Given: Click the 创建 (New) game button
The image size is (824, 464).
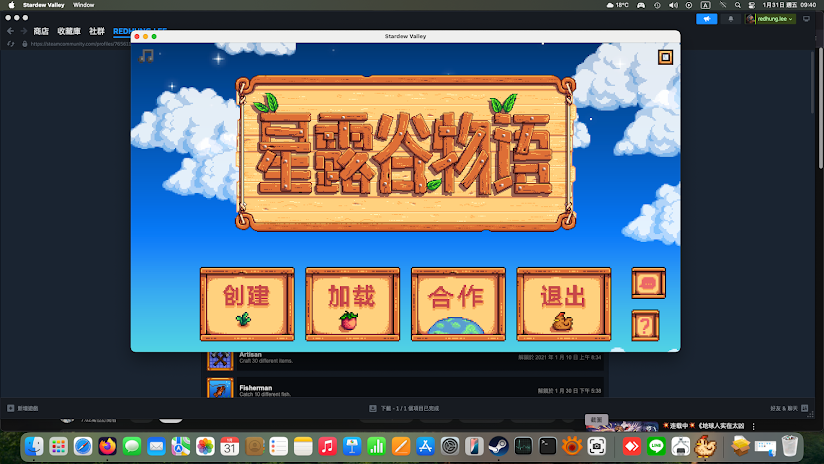Looking at the screenshot, I should [x=247, y=304].
